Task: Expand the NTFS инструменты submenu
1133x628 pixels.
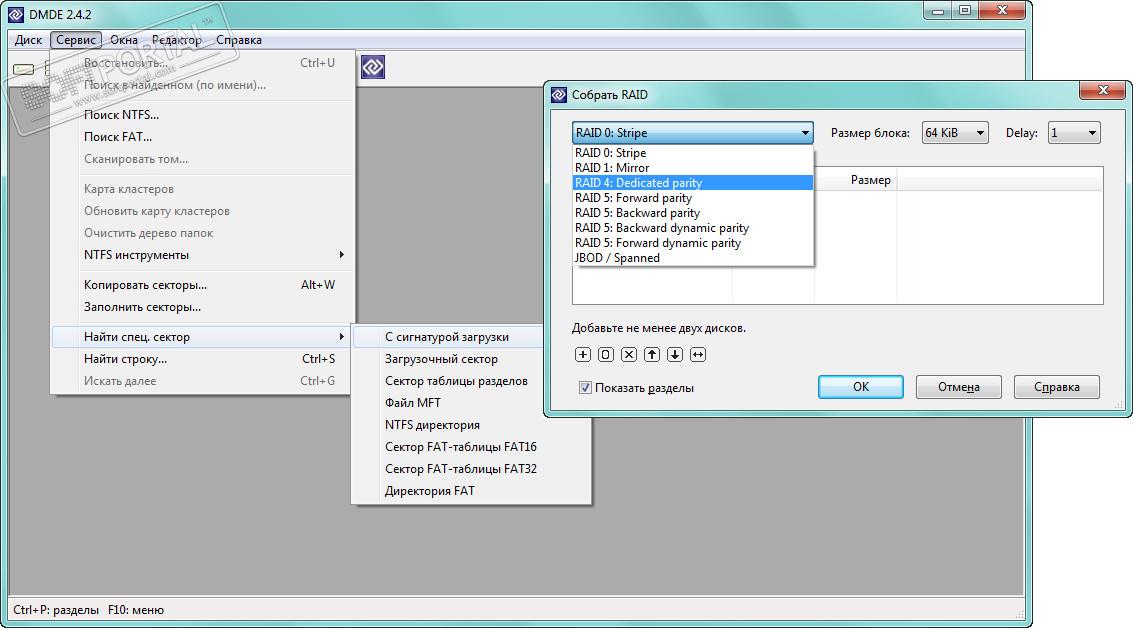Action: click(x=203, y=255)
